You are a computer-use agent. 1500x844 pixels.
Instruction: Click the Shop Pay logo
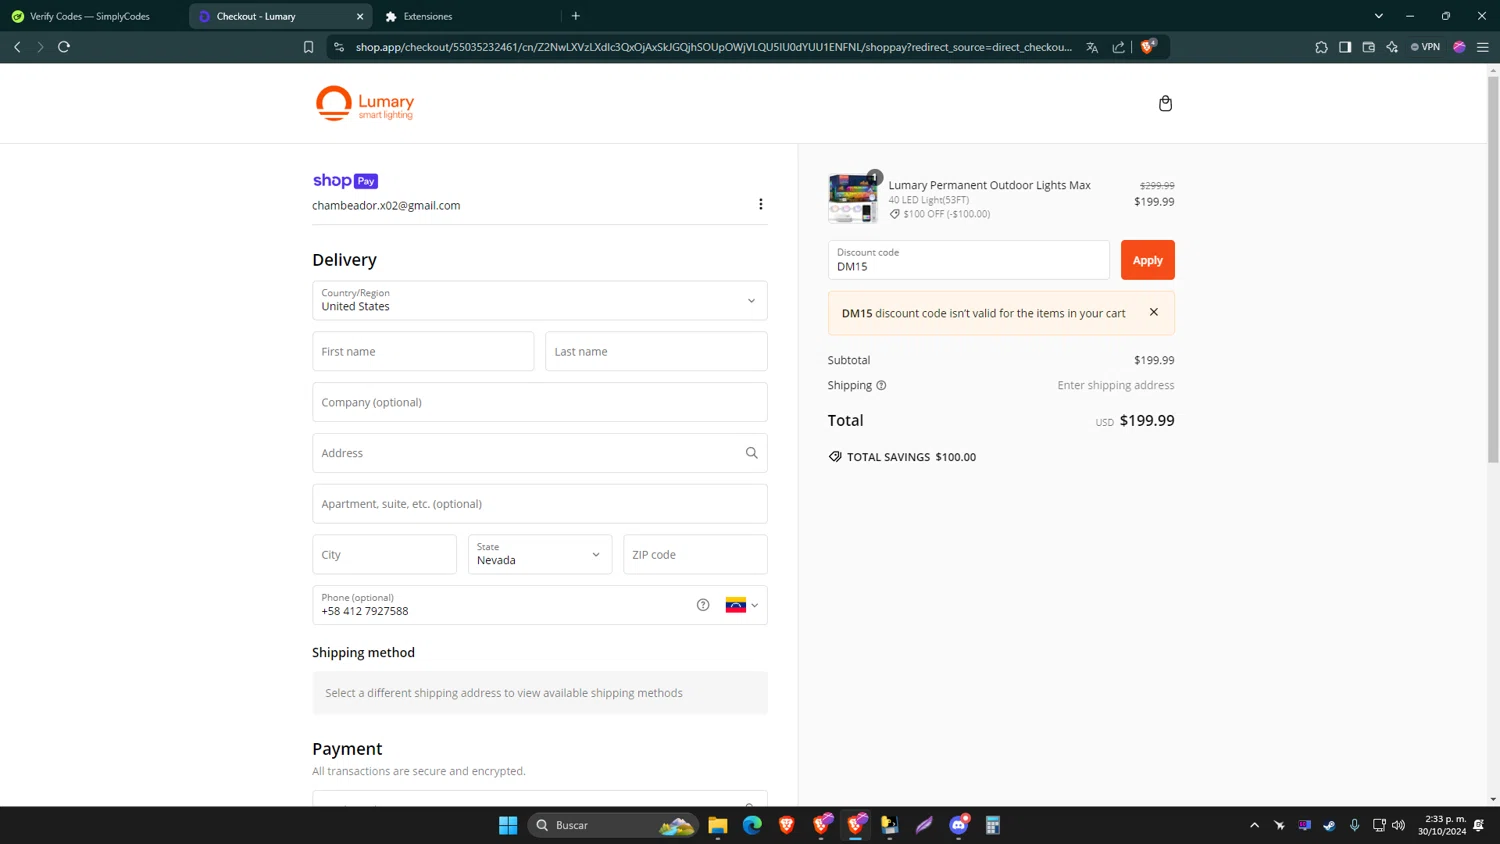coord(345,181)
